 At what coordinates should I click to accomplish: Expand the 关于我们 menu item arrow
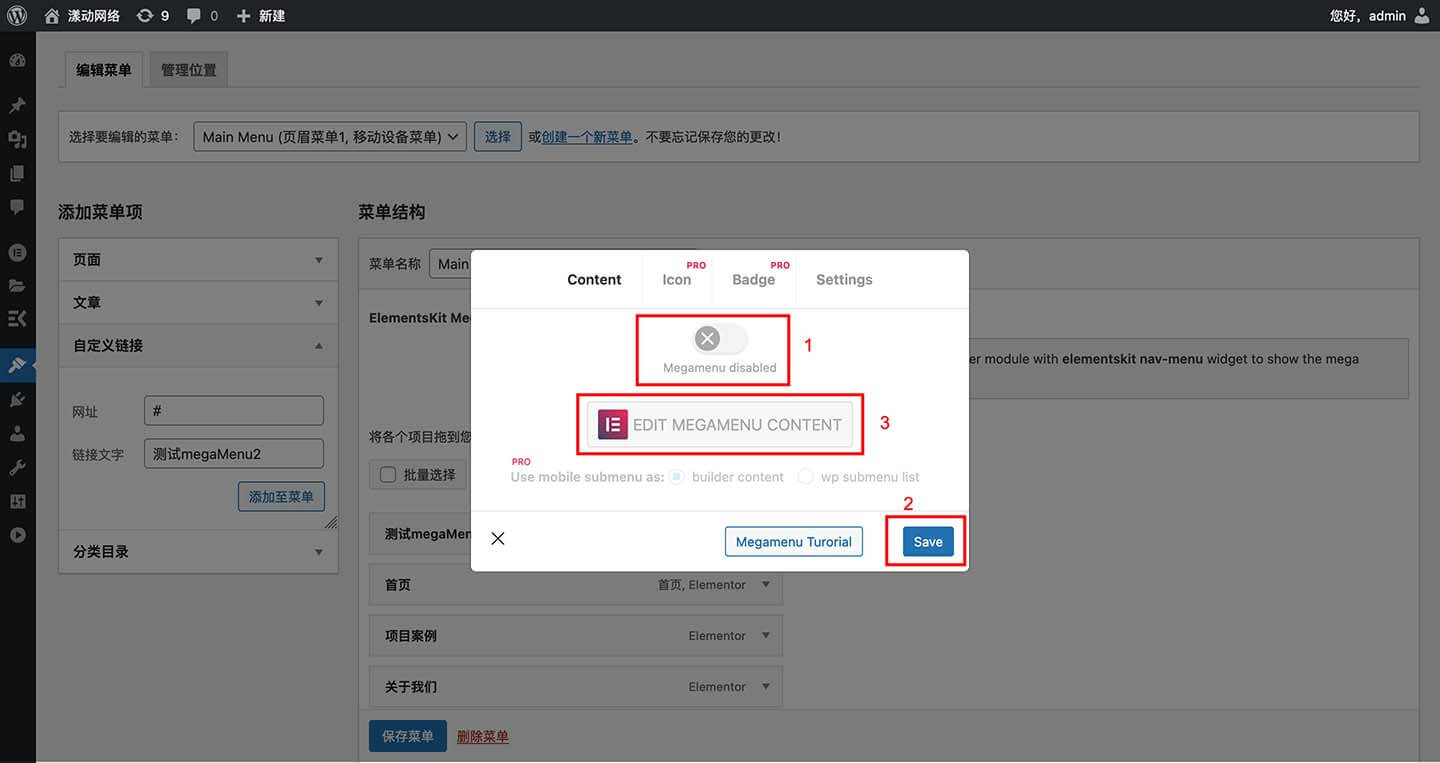[766, 687]
